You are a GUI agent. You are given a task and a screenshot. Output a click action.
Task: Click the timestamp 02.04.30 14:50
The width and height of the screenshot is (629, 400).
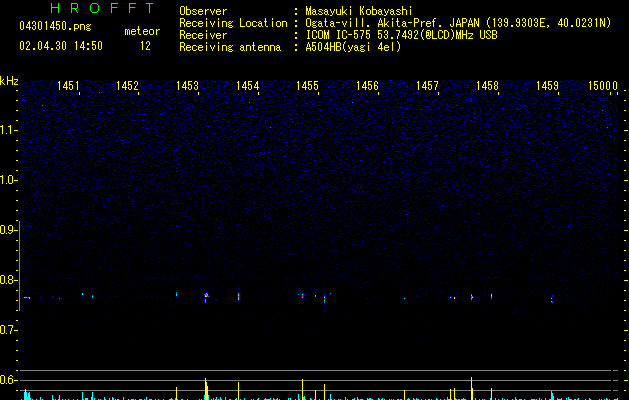click(x=61, y=46)
